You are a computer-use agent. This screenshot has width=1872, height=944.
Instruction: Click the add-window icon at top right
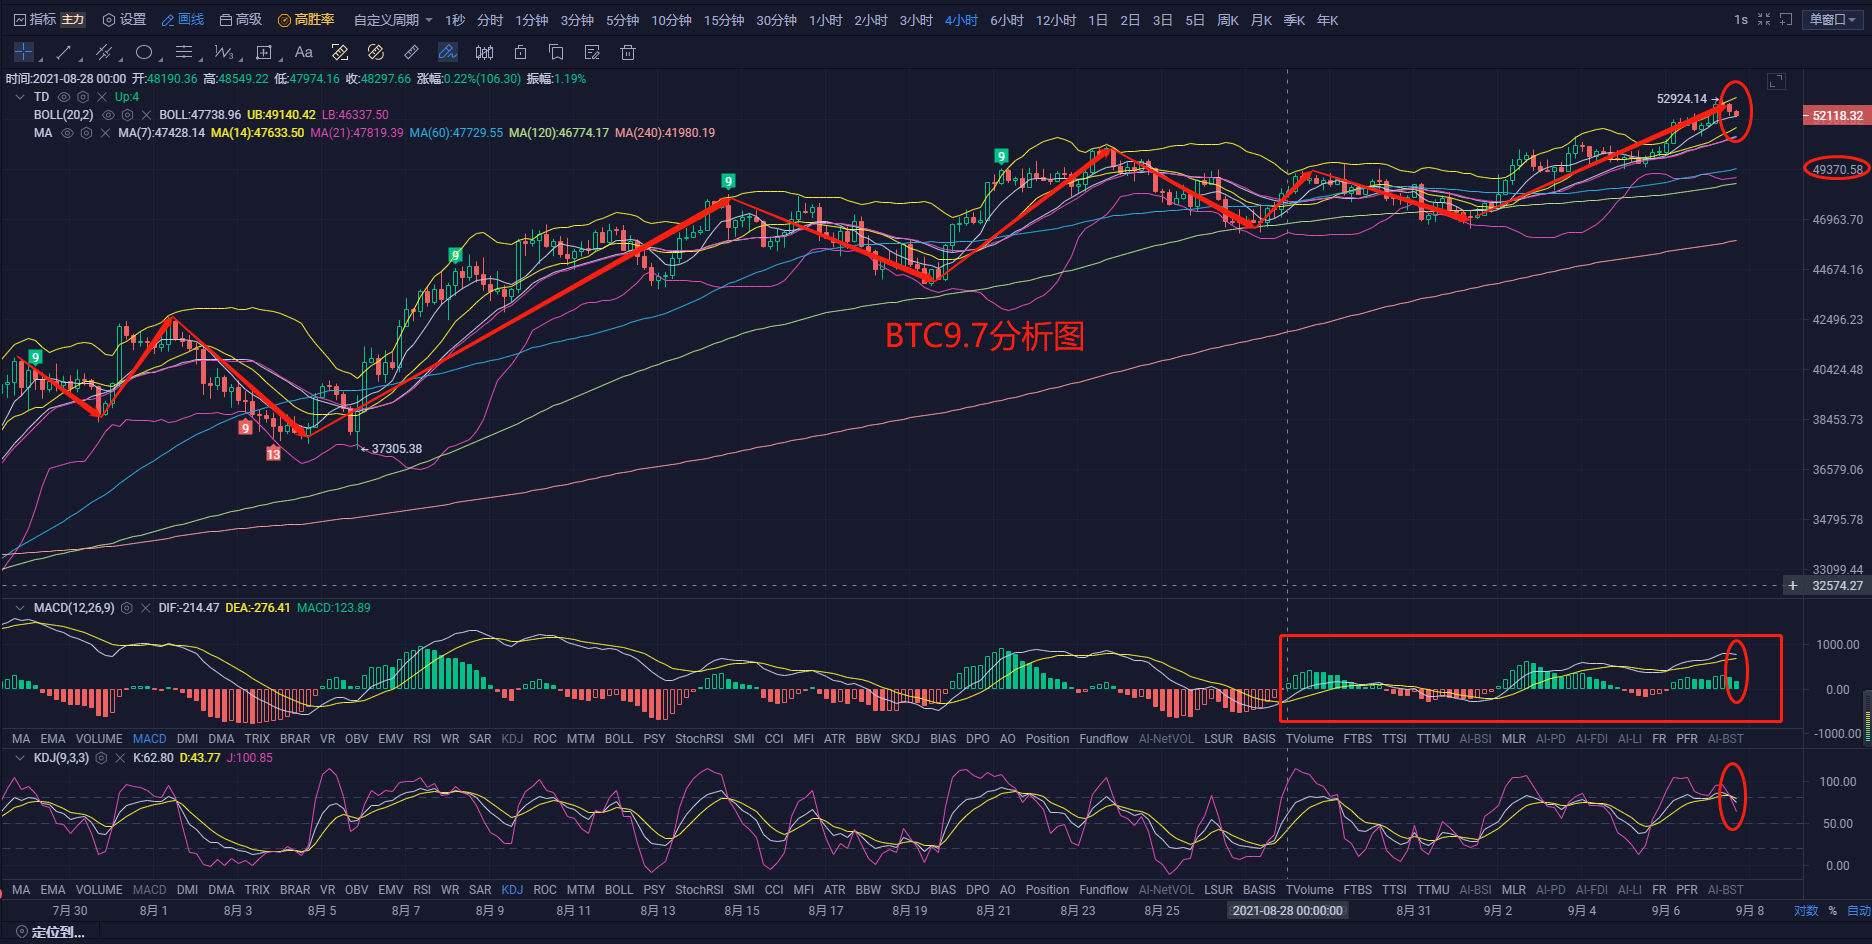coord(1786,20)
